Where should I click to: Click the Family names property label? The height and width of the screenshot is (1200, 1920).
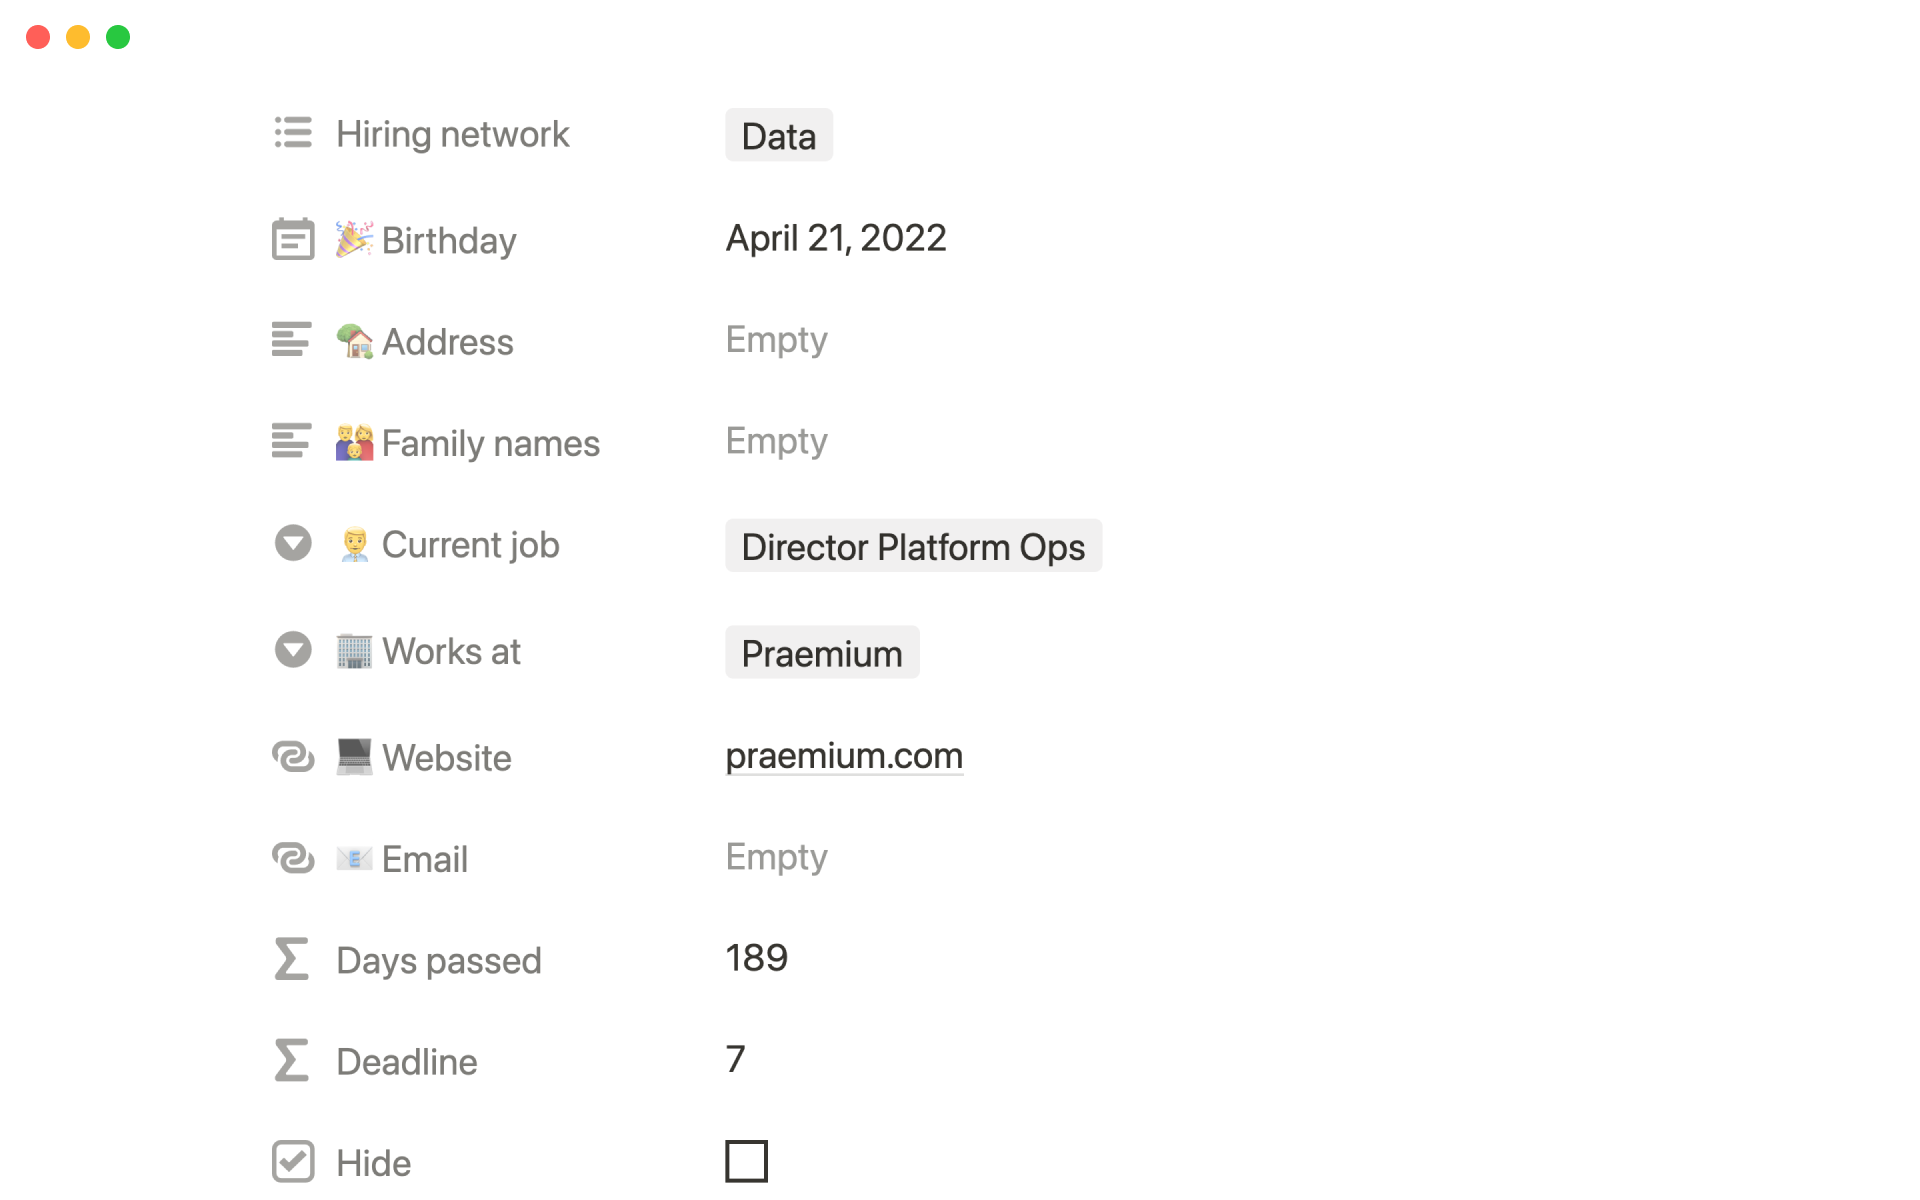pos(490,443)
